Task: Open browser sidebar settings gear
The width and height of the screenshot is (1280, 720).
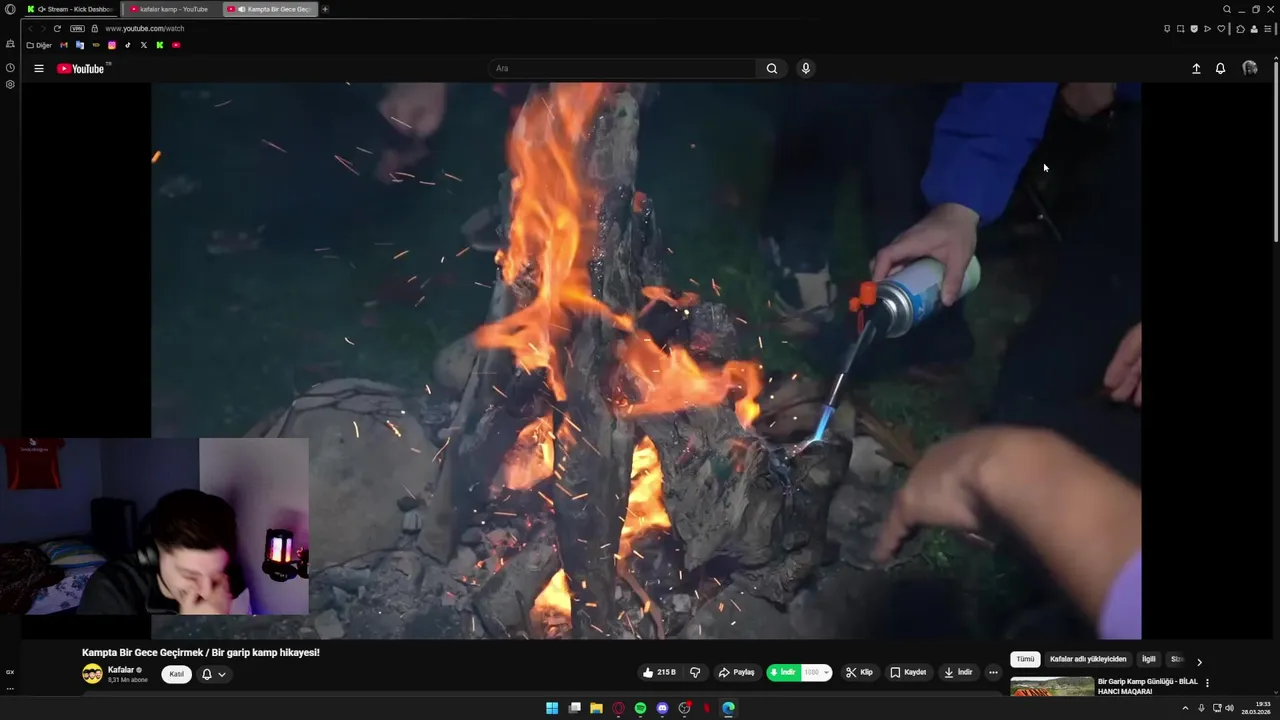Action: click(x=10, y=85)
